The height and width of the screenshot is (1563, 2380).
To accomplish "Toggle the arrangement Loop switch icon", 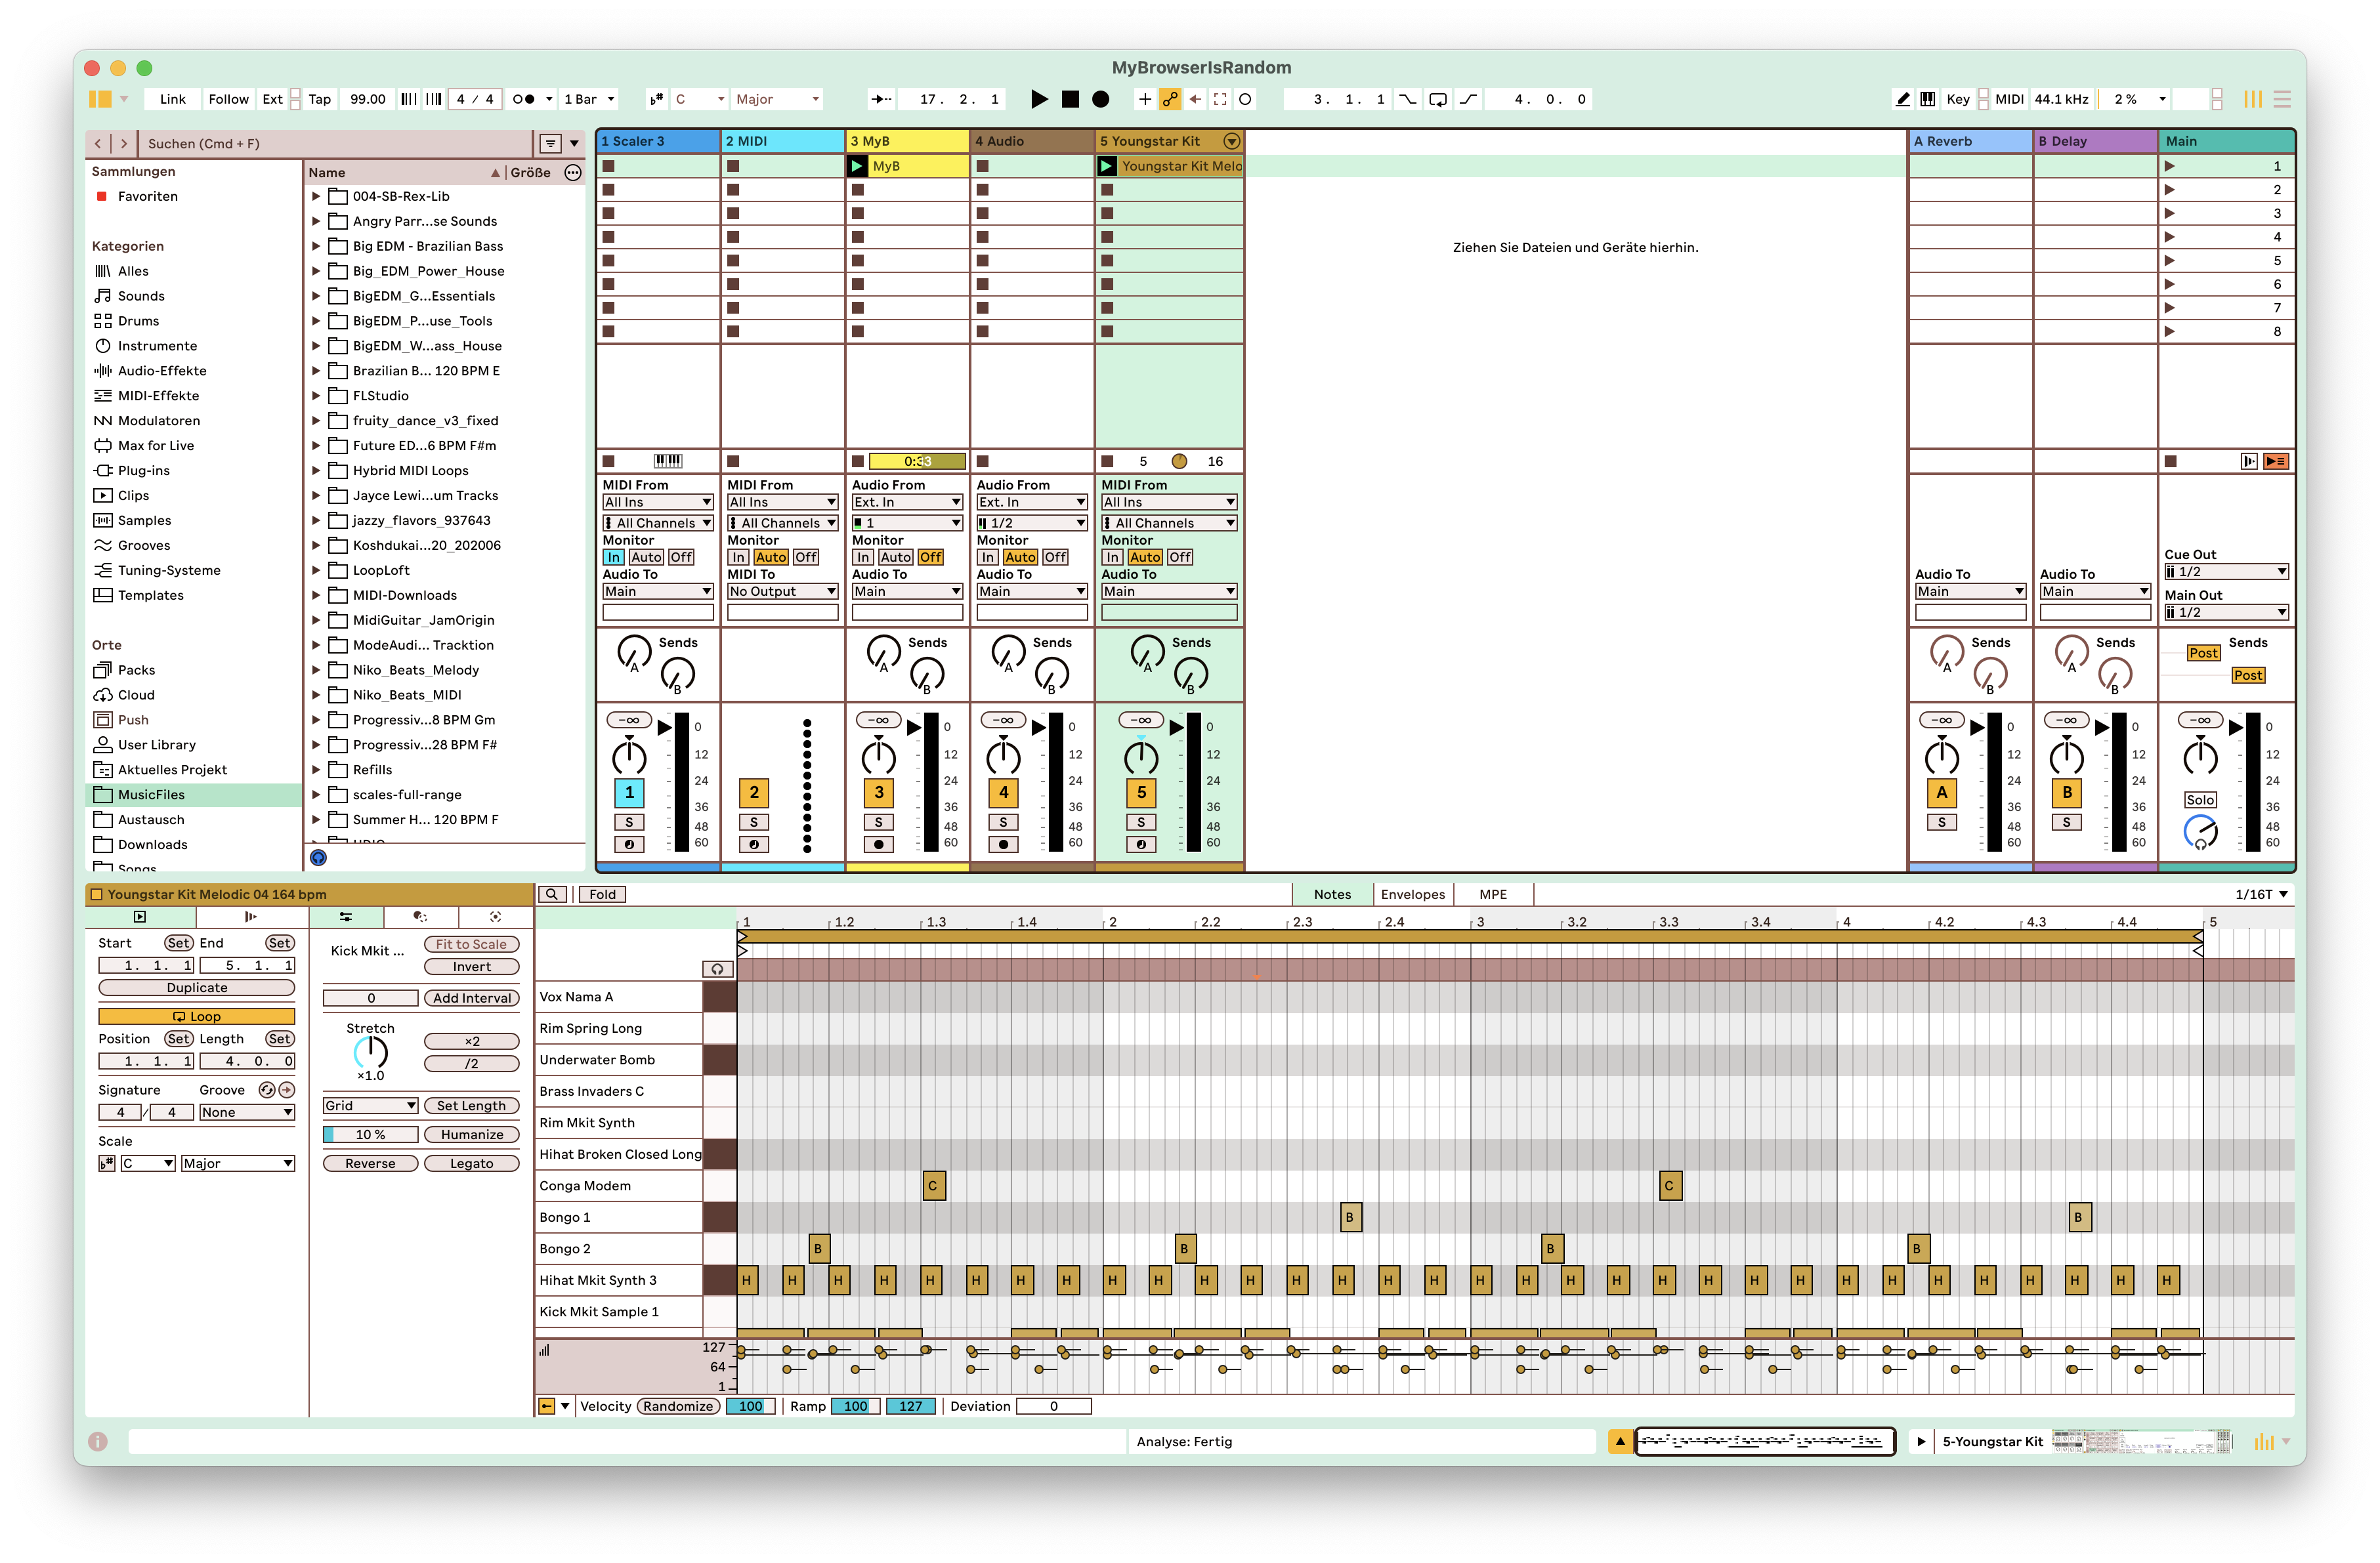I will click(x=1437, y=99).
